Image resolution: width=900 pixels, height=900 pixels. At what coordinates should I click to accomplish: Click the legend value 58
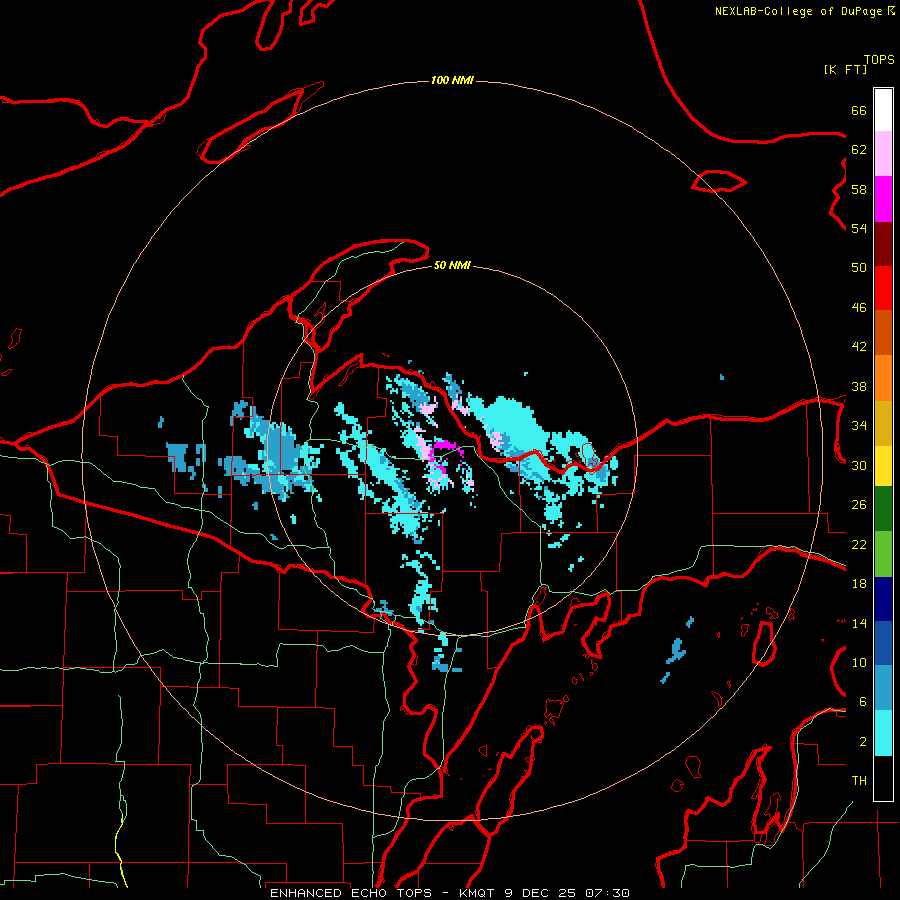(x=859, y=189)
